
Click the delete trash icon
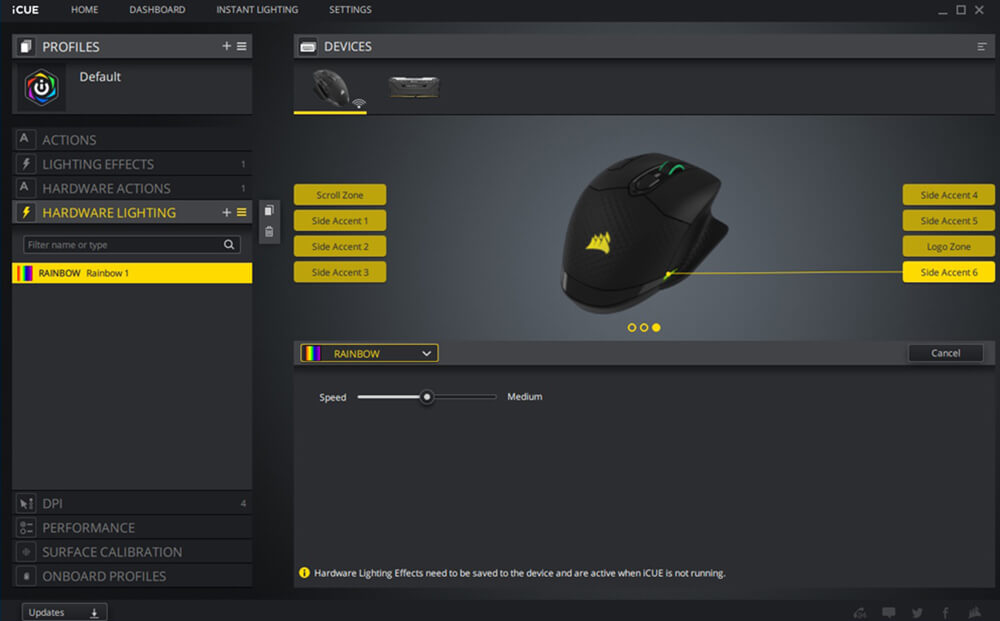pyautogui.click(x=269, y=232)
